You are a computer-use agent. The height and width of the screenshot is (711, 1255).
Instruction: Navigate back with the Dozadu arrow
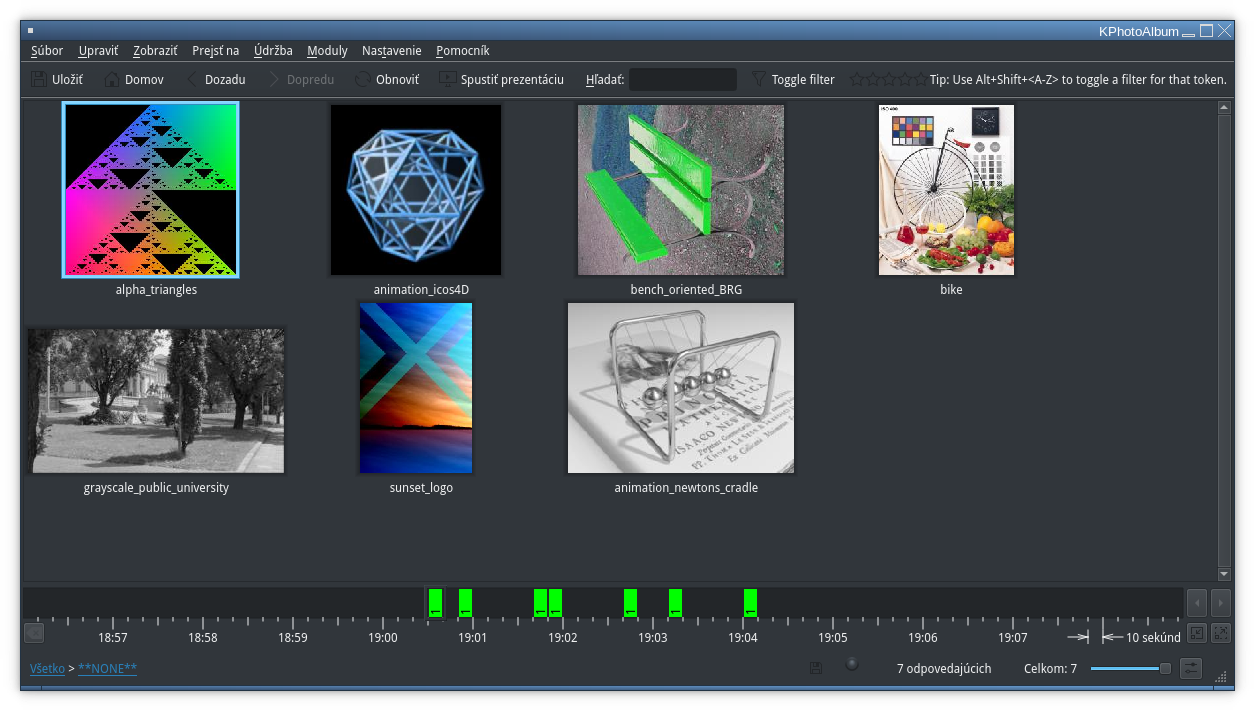193,79
